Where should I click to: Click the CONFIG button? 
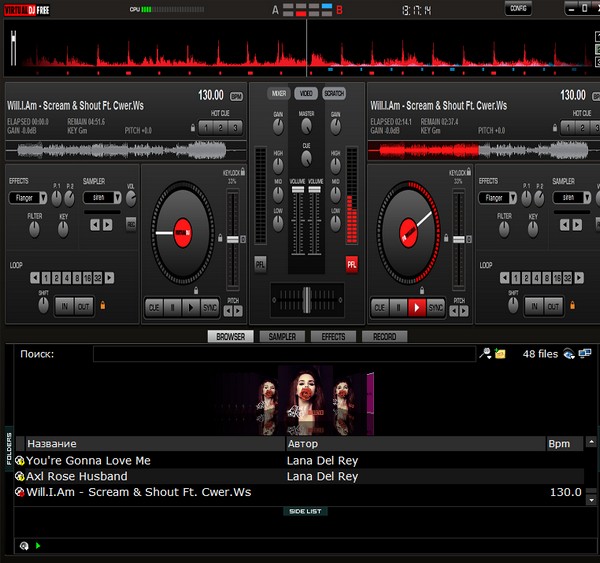518,8
